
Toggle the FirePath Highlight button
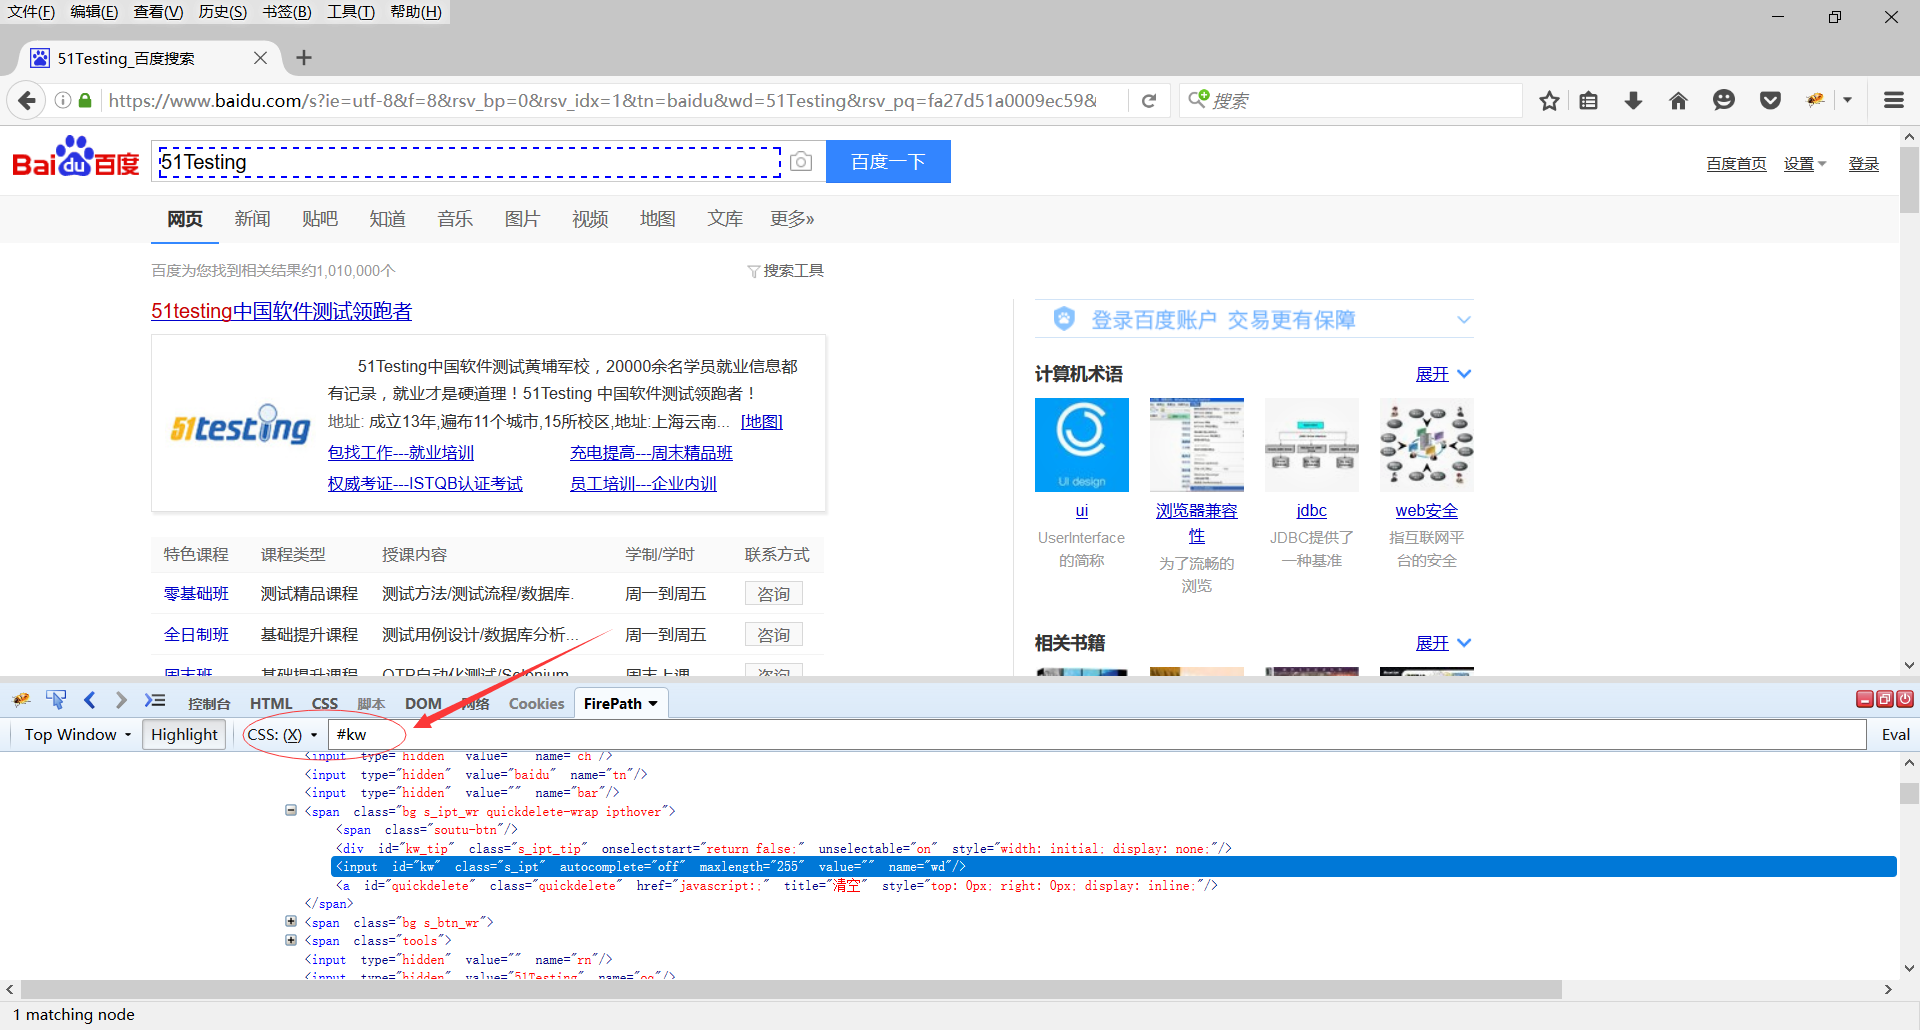(184, 735)
